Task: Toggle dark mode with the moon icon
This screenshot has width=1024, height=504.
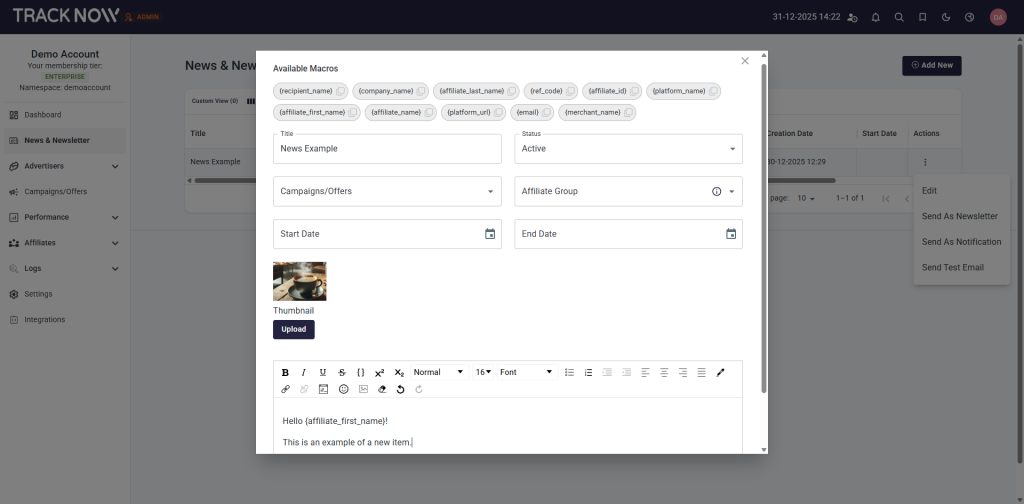Action: tap(946, 17)
